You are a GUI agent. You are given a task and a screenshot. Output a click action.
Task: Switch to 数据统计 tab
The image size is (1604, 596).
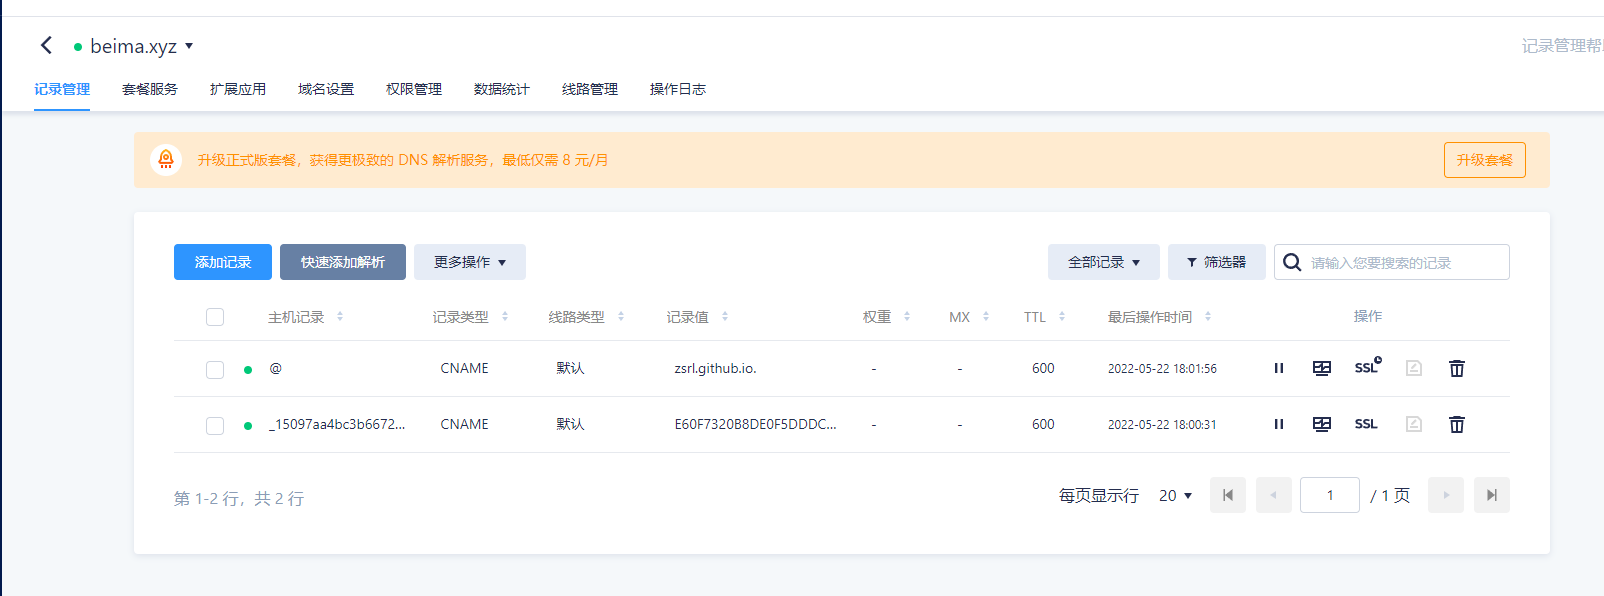pyautogui.click(x=502, y=89)
